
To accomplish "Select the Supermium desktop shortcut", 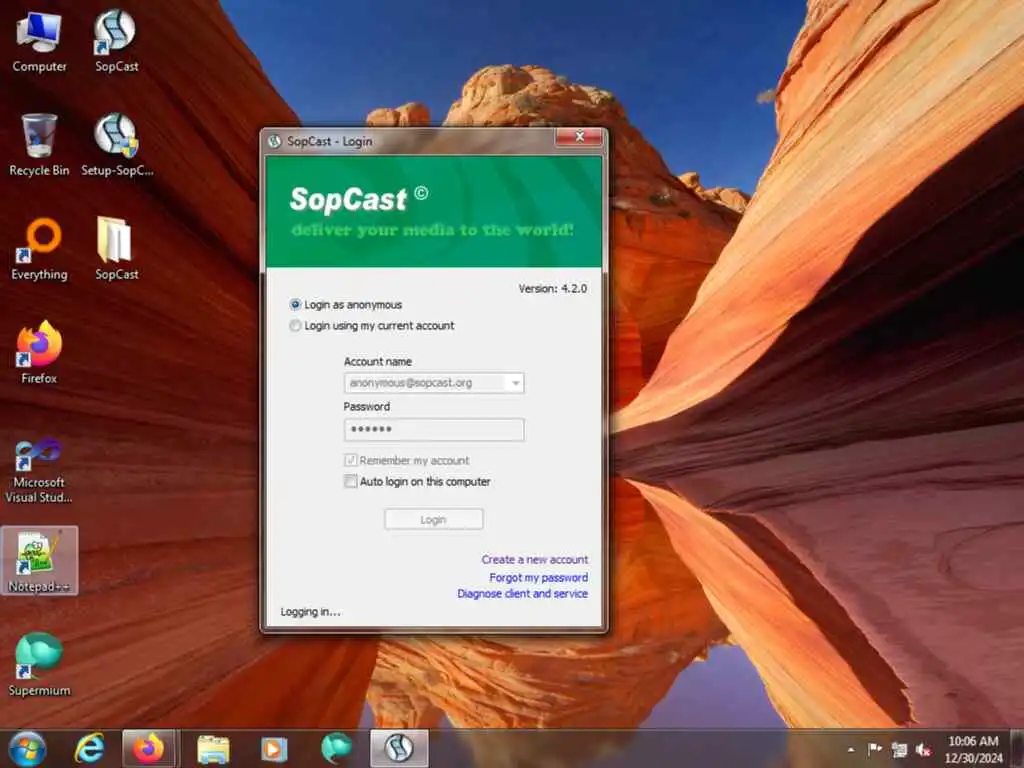I will click(39, 665).
